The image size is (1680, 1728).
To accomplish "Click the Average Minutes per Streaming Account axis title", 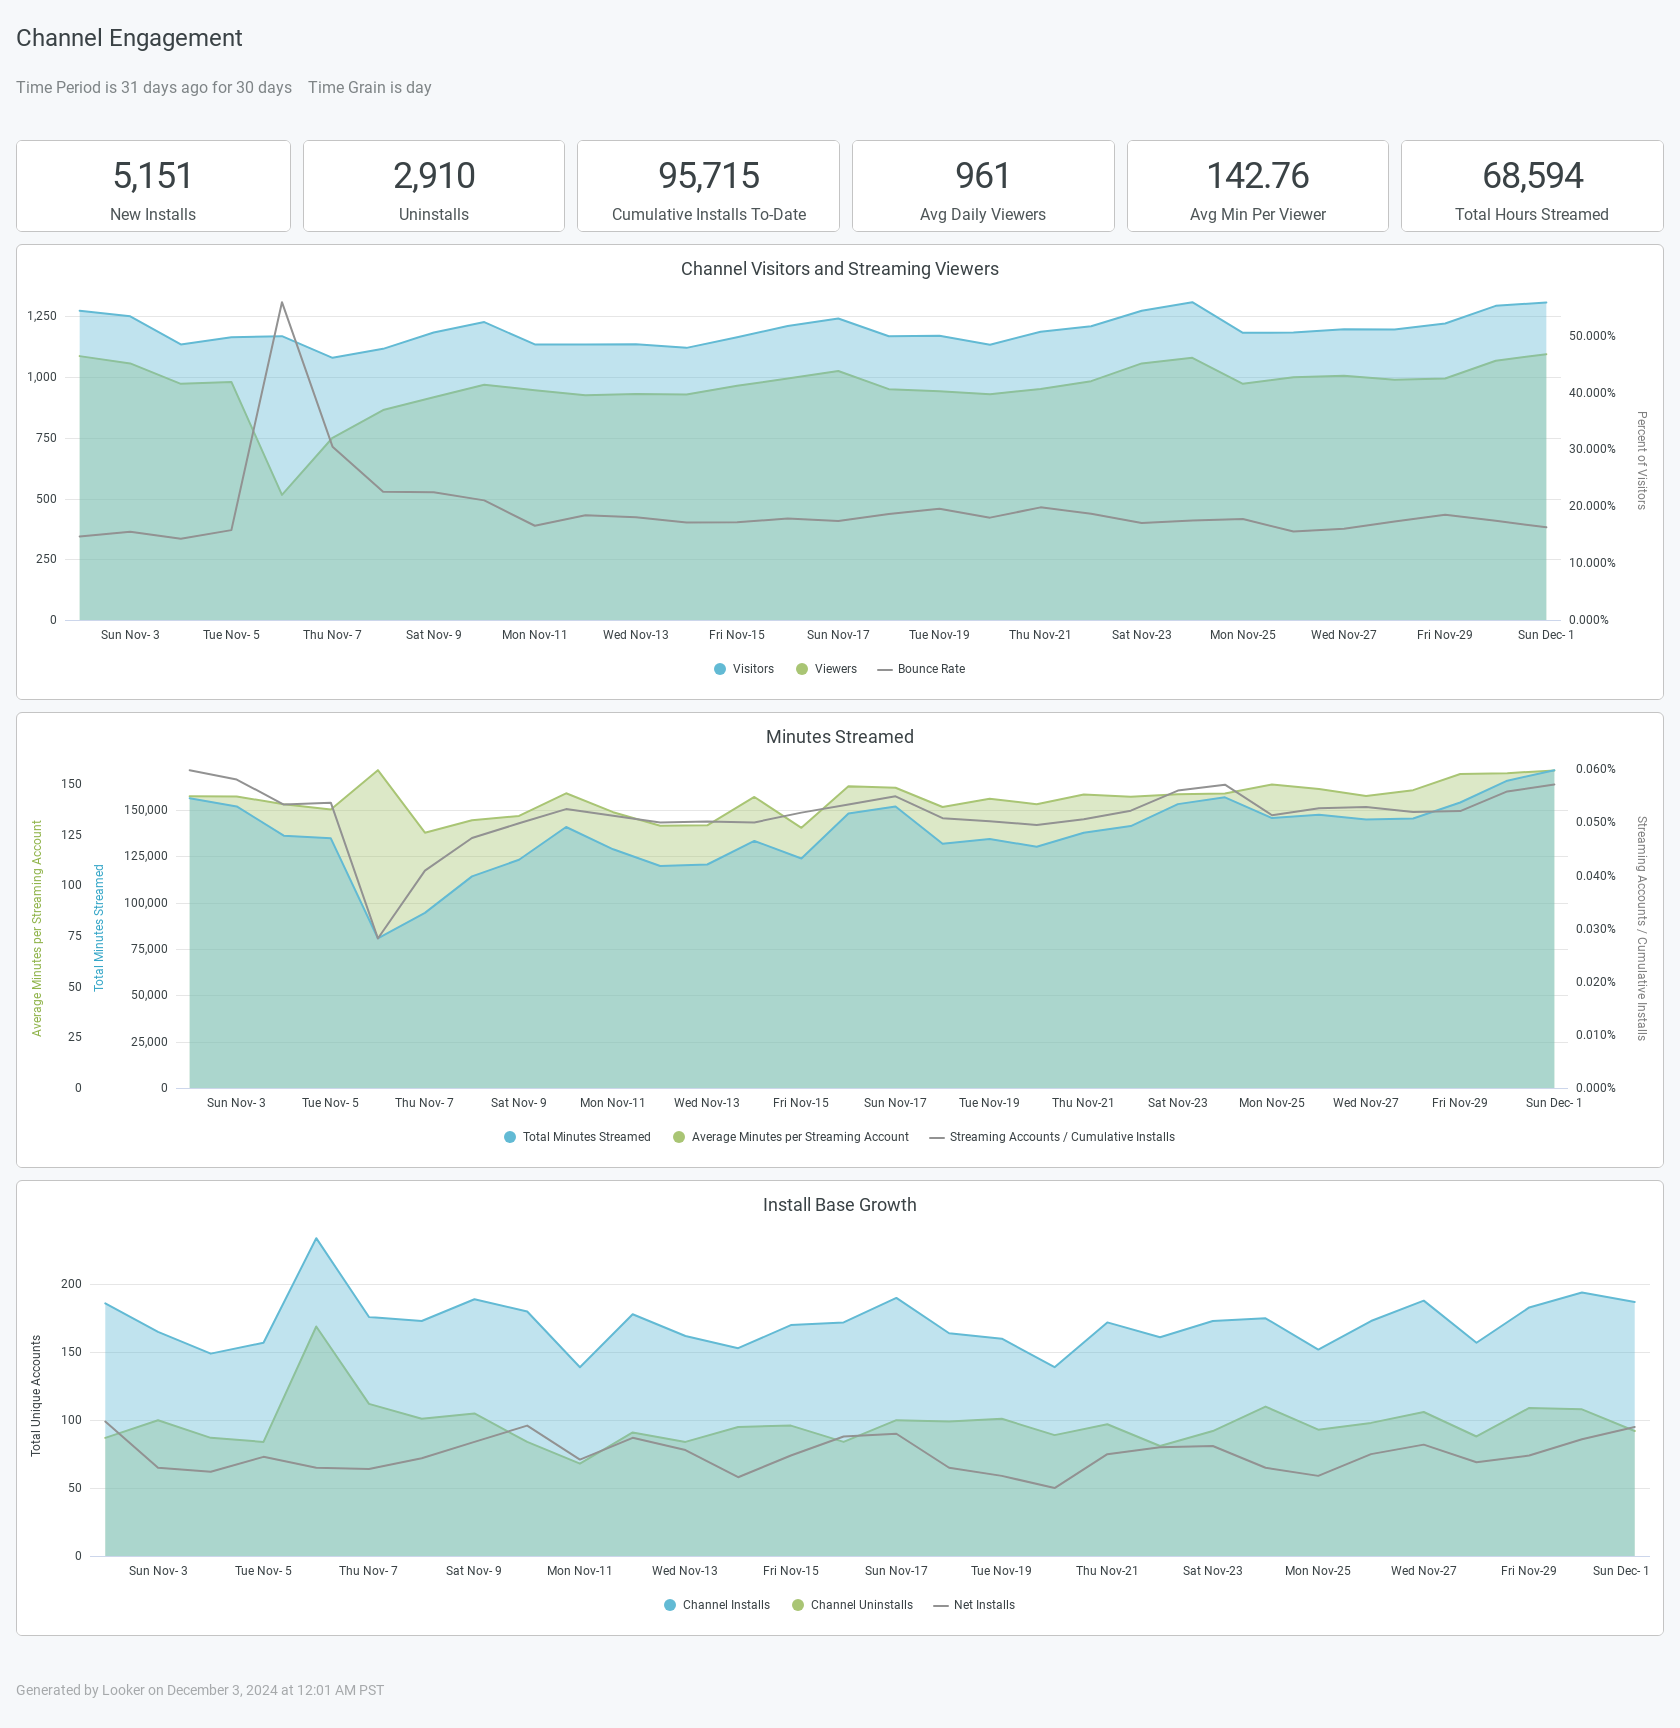I will (37, 928).
